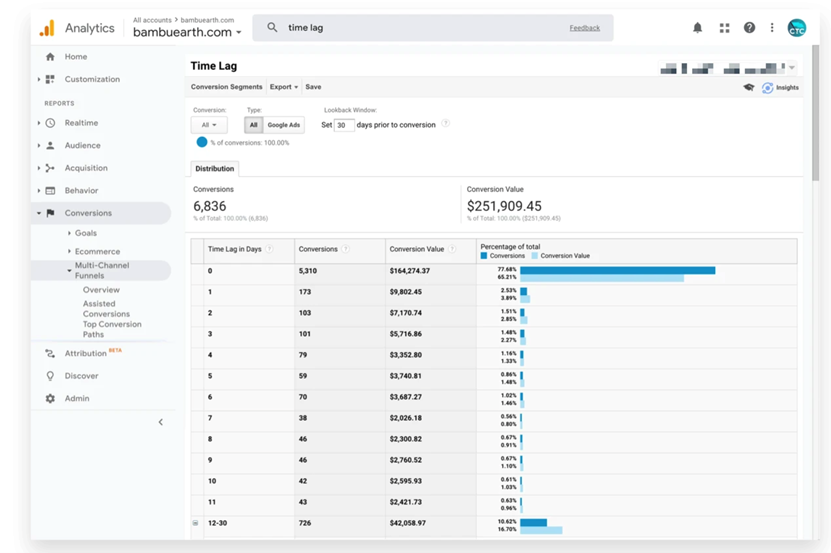Viewport: 831px width, 553px height.
Task: Open the apps grid icon
Action: (x=724, y=28)
